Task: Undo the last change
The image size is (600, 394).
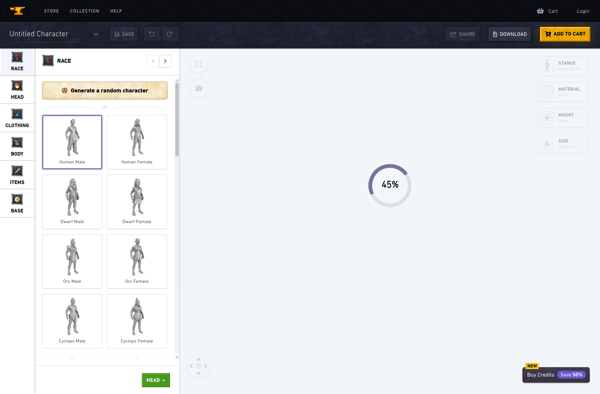Action: coord(152,34)
